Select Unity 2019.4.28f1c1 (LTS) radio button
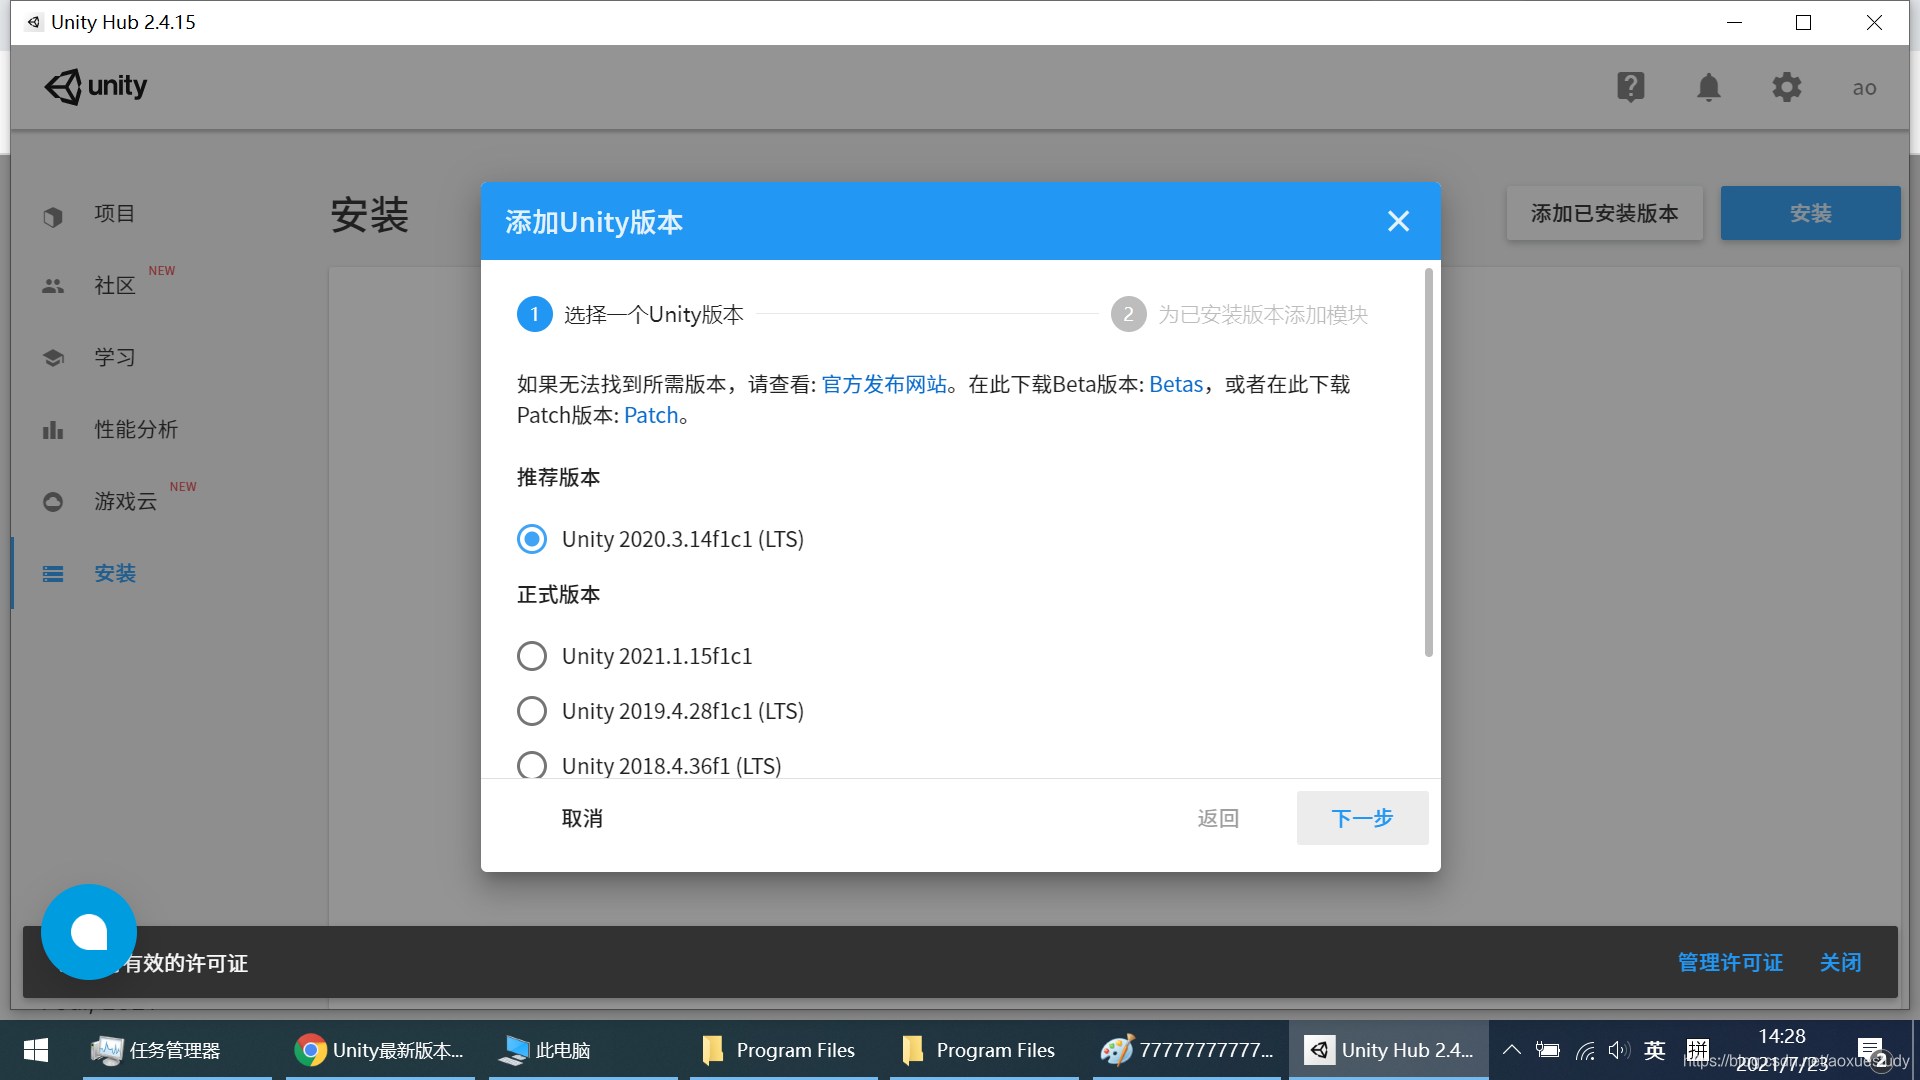This screenshot has width=1920, height=1080. (532, 711)
